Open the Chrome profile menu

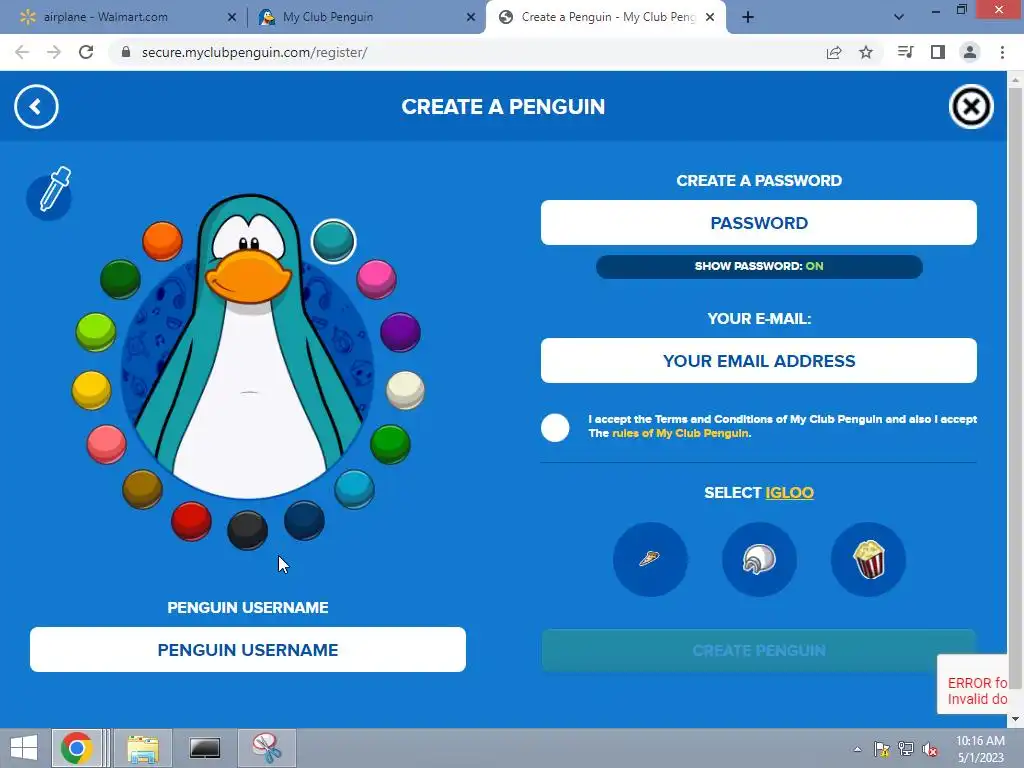(970, 52)
